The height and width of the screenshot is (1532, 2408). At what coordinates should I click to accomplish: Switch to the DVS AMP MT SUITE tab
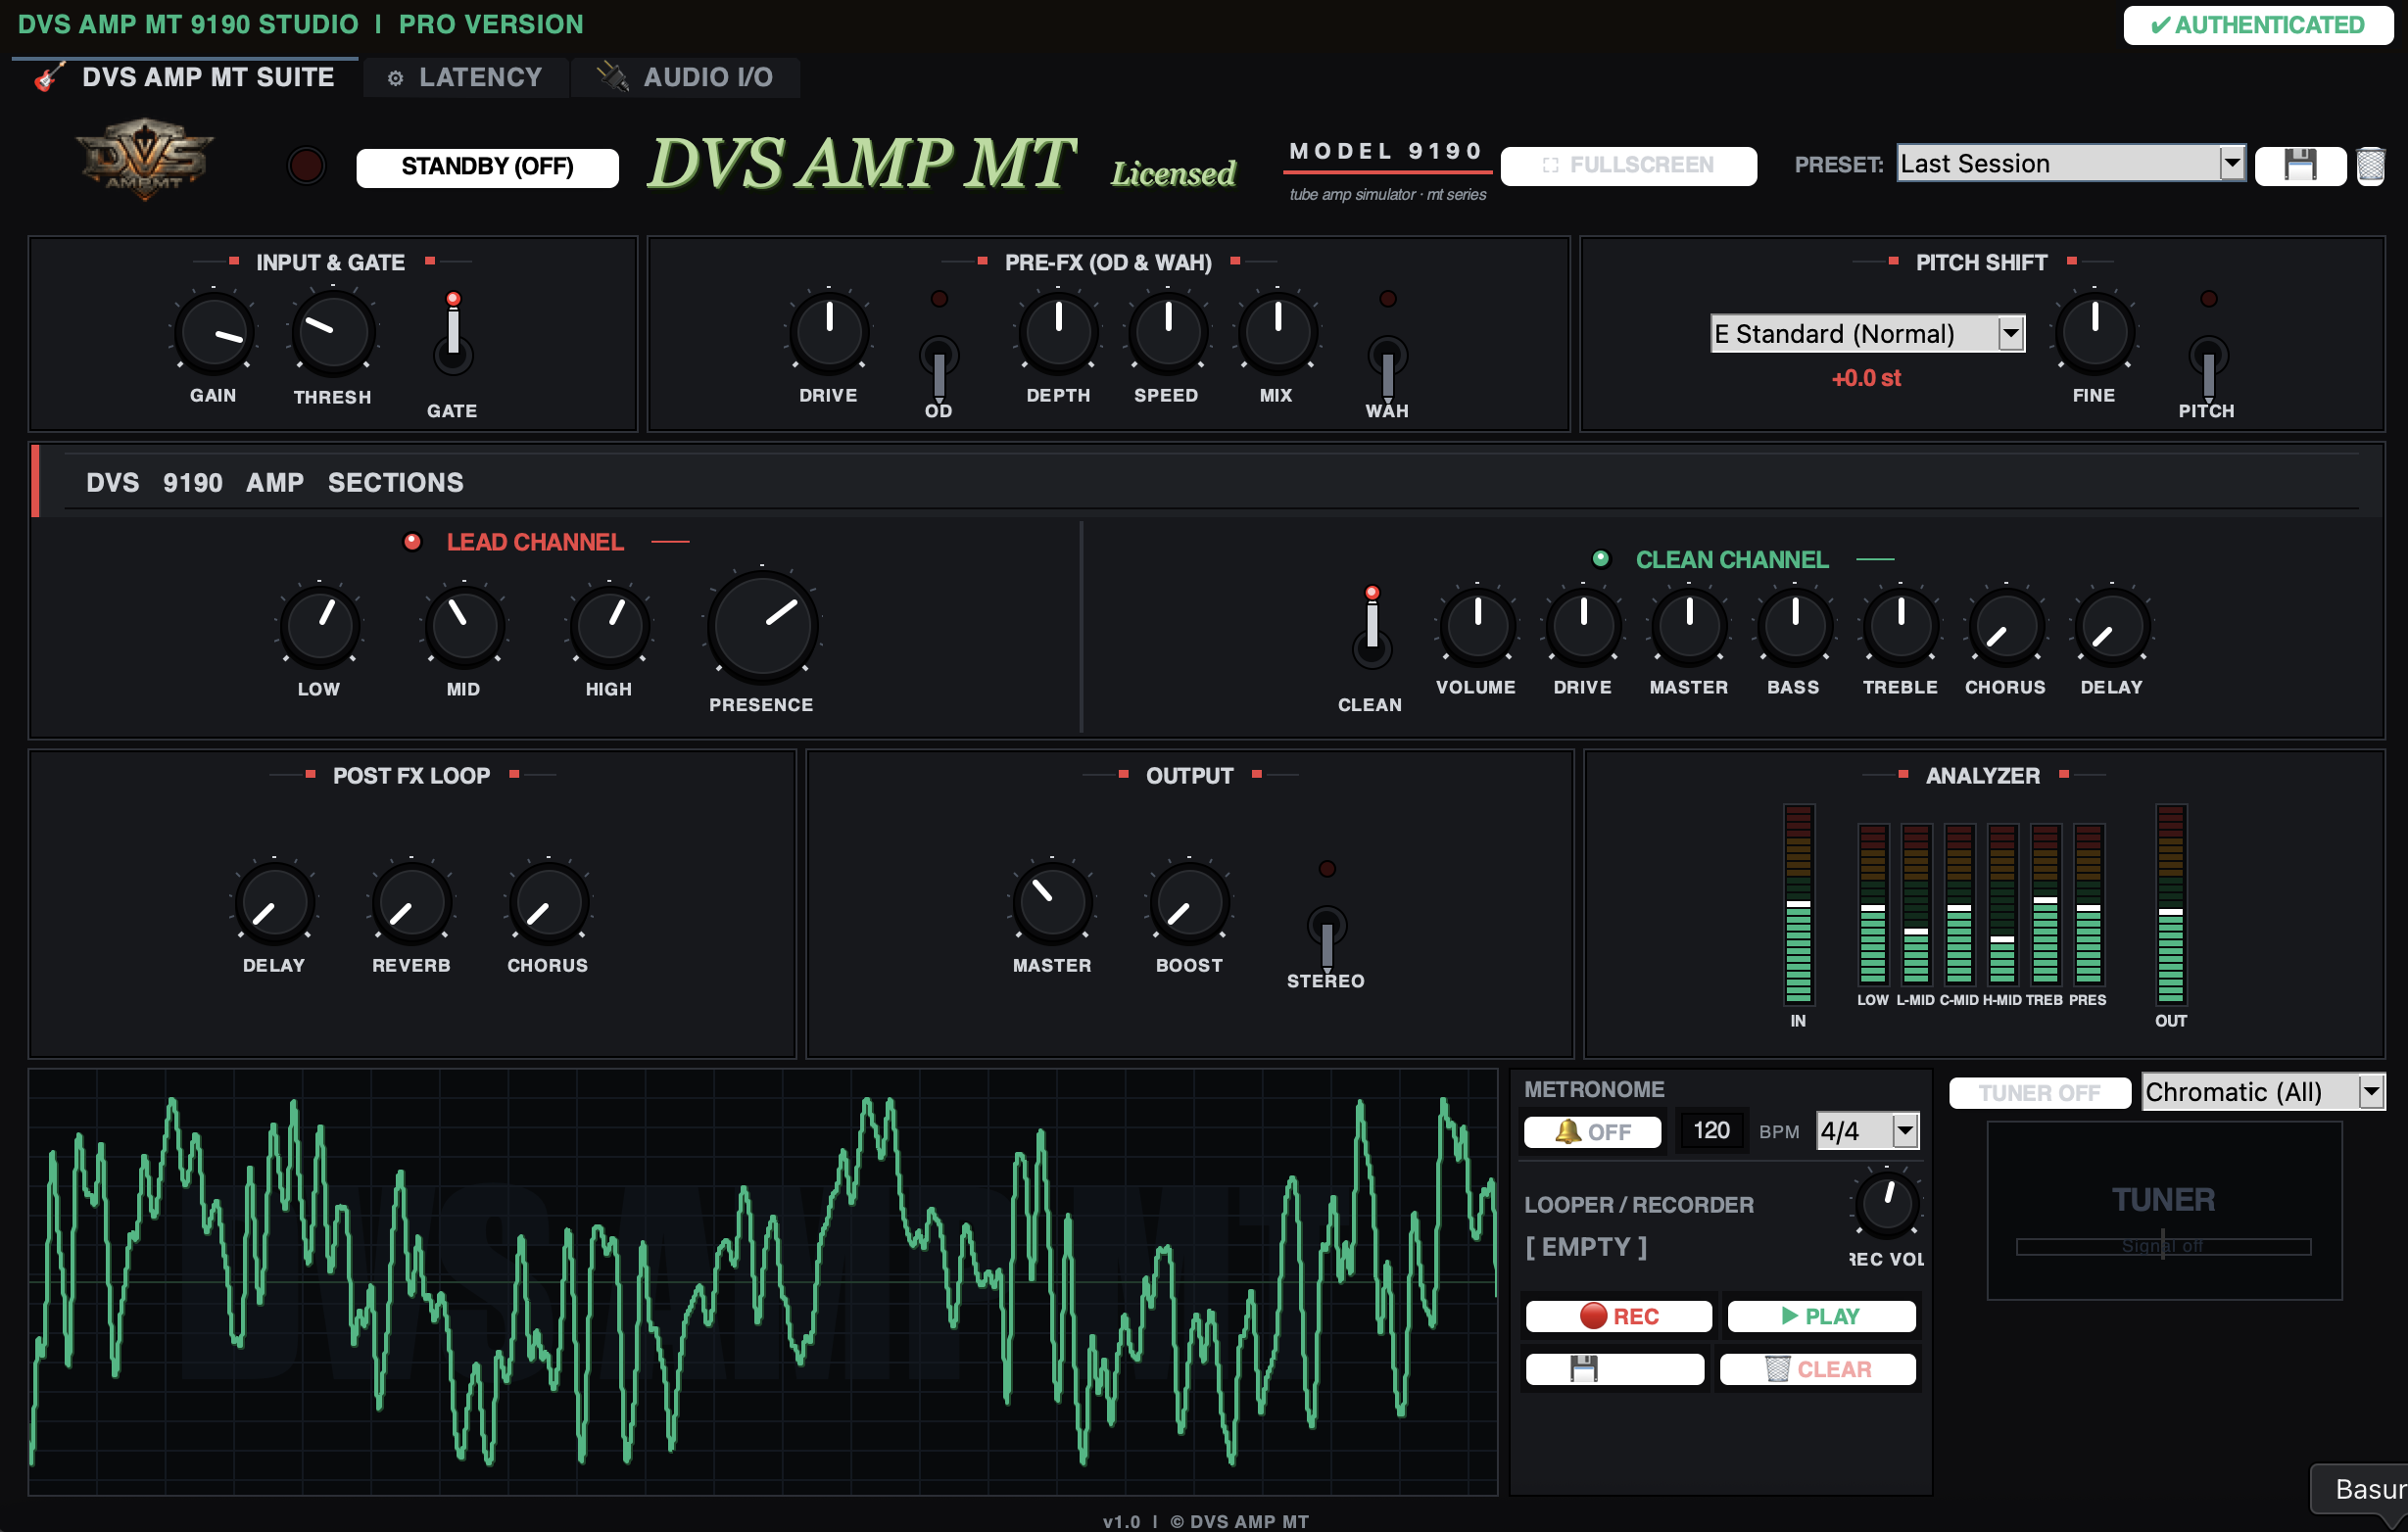pos(185,77)
